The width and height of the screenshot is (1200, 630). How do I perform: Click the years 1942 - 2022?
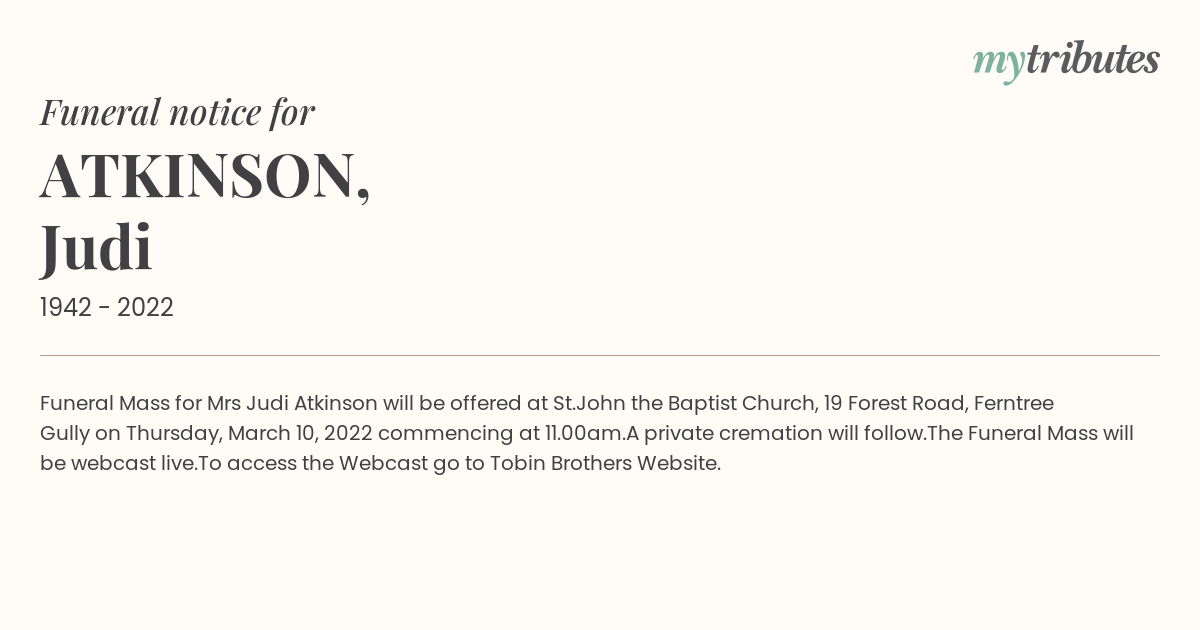[x=107, y=307]
